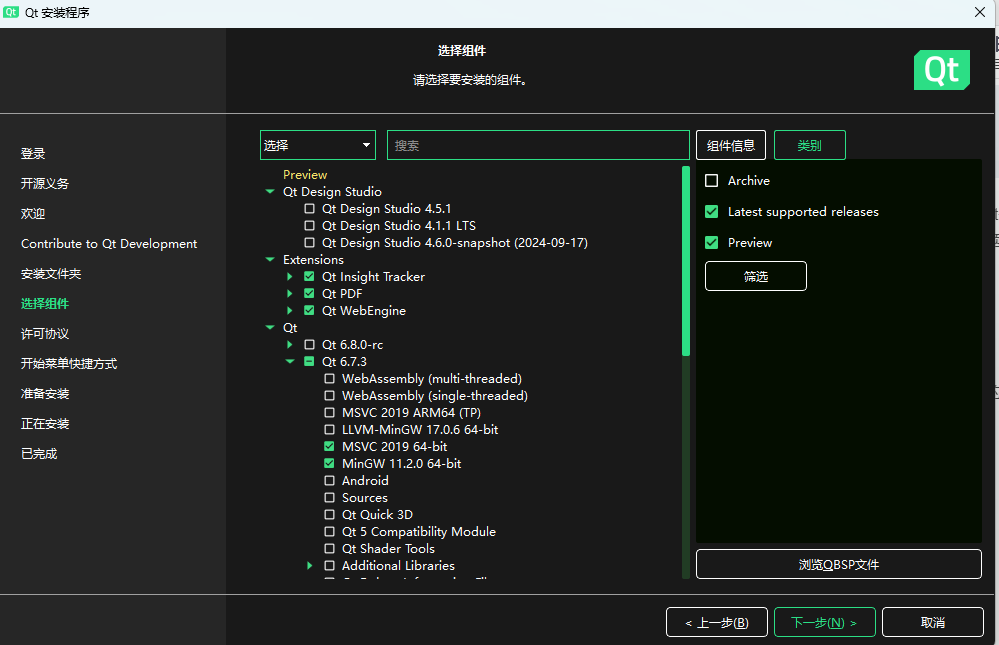The width and height of the screenshot is (999, 645).
Task: Click the Qt logo in the header
Action: 942,70
